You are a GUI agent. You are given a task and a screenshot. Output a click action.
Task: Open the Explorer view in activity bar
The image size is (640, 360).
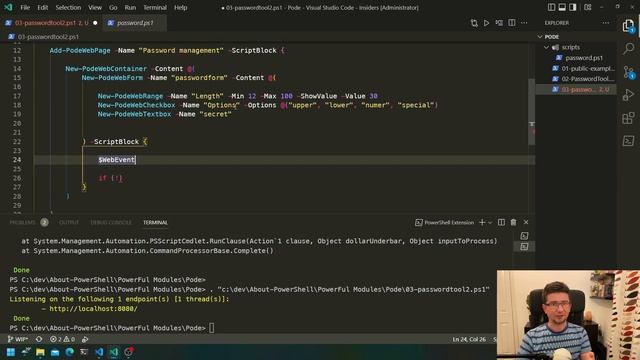click(x=628, y=26)
